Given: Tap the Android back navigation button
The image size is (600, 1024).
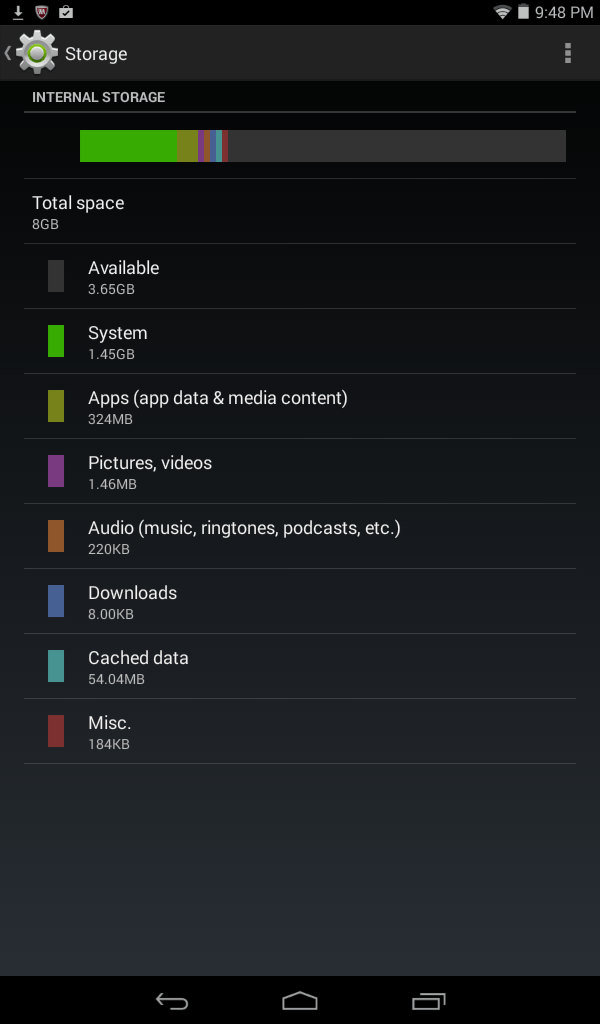Looking at the screenshot, I should point(172,1000).
